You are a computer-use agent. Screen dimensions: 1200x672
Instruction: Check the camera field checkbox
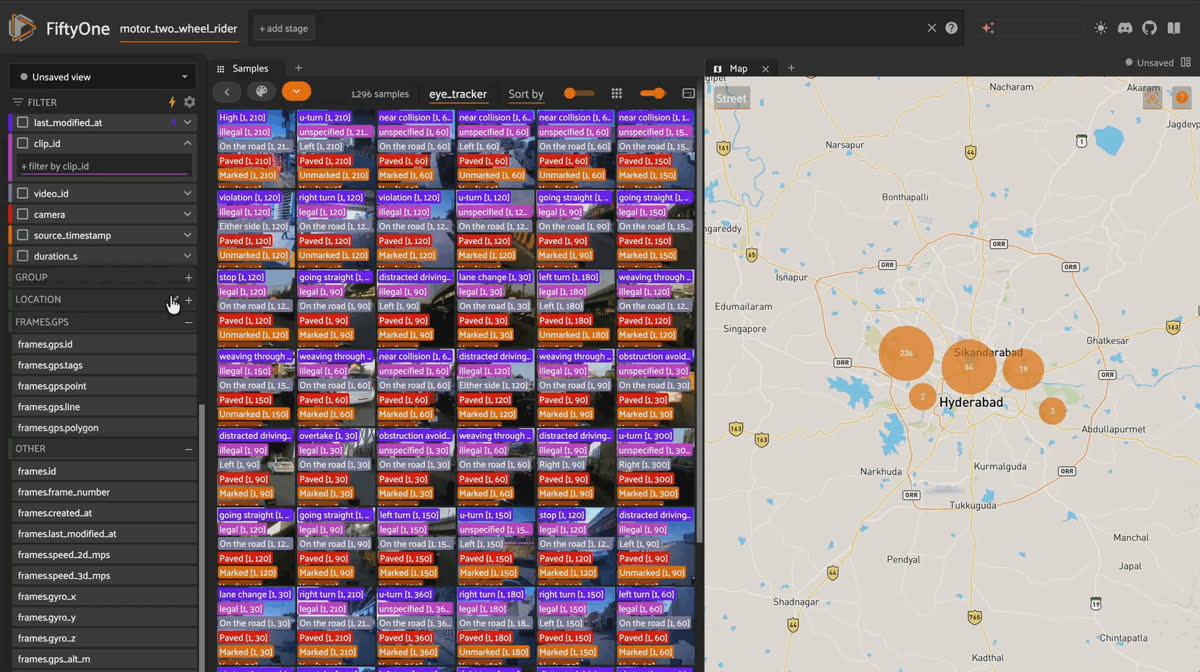pyautogui.click(x=22, y=214)
